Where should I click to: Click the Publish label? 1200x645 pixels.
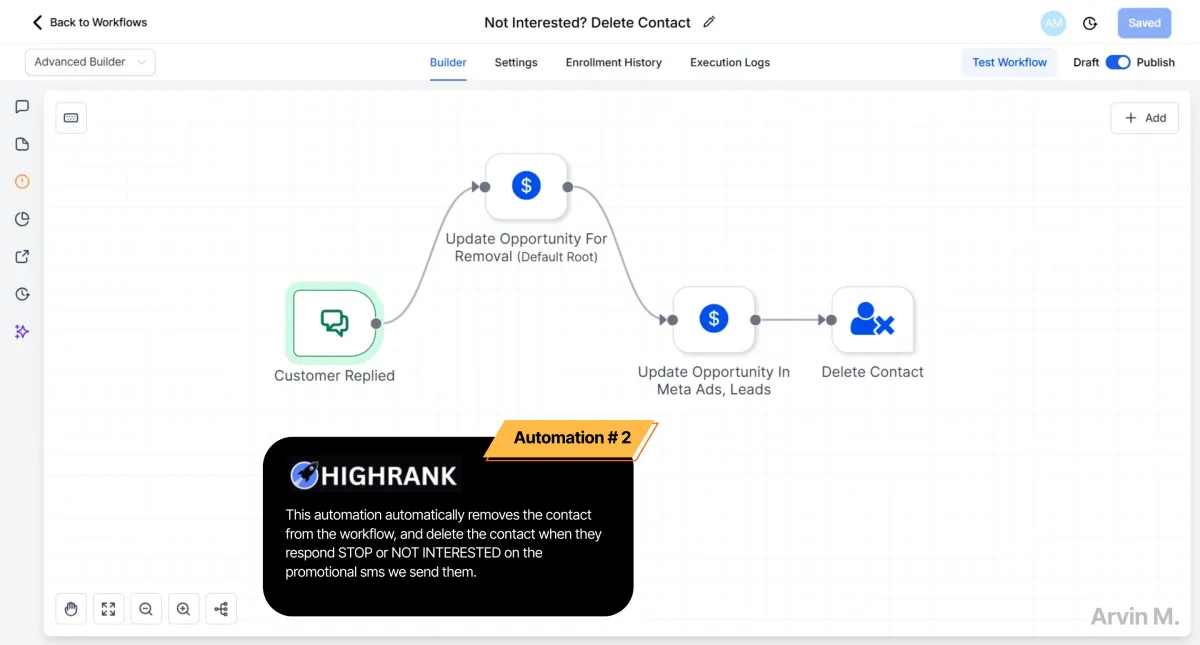(x=1155, y=62)
